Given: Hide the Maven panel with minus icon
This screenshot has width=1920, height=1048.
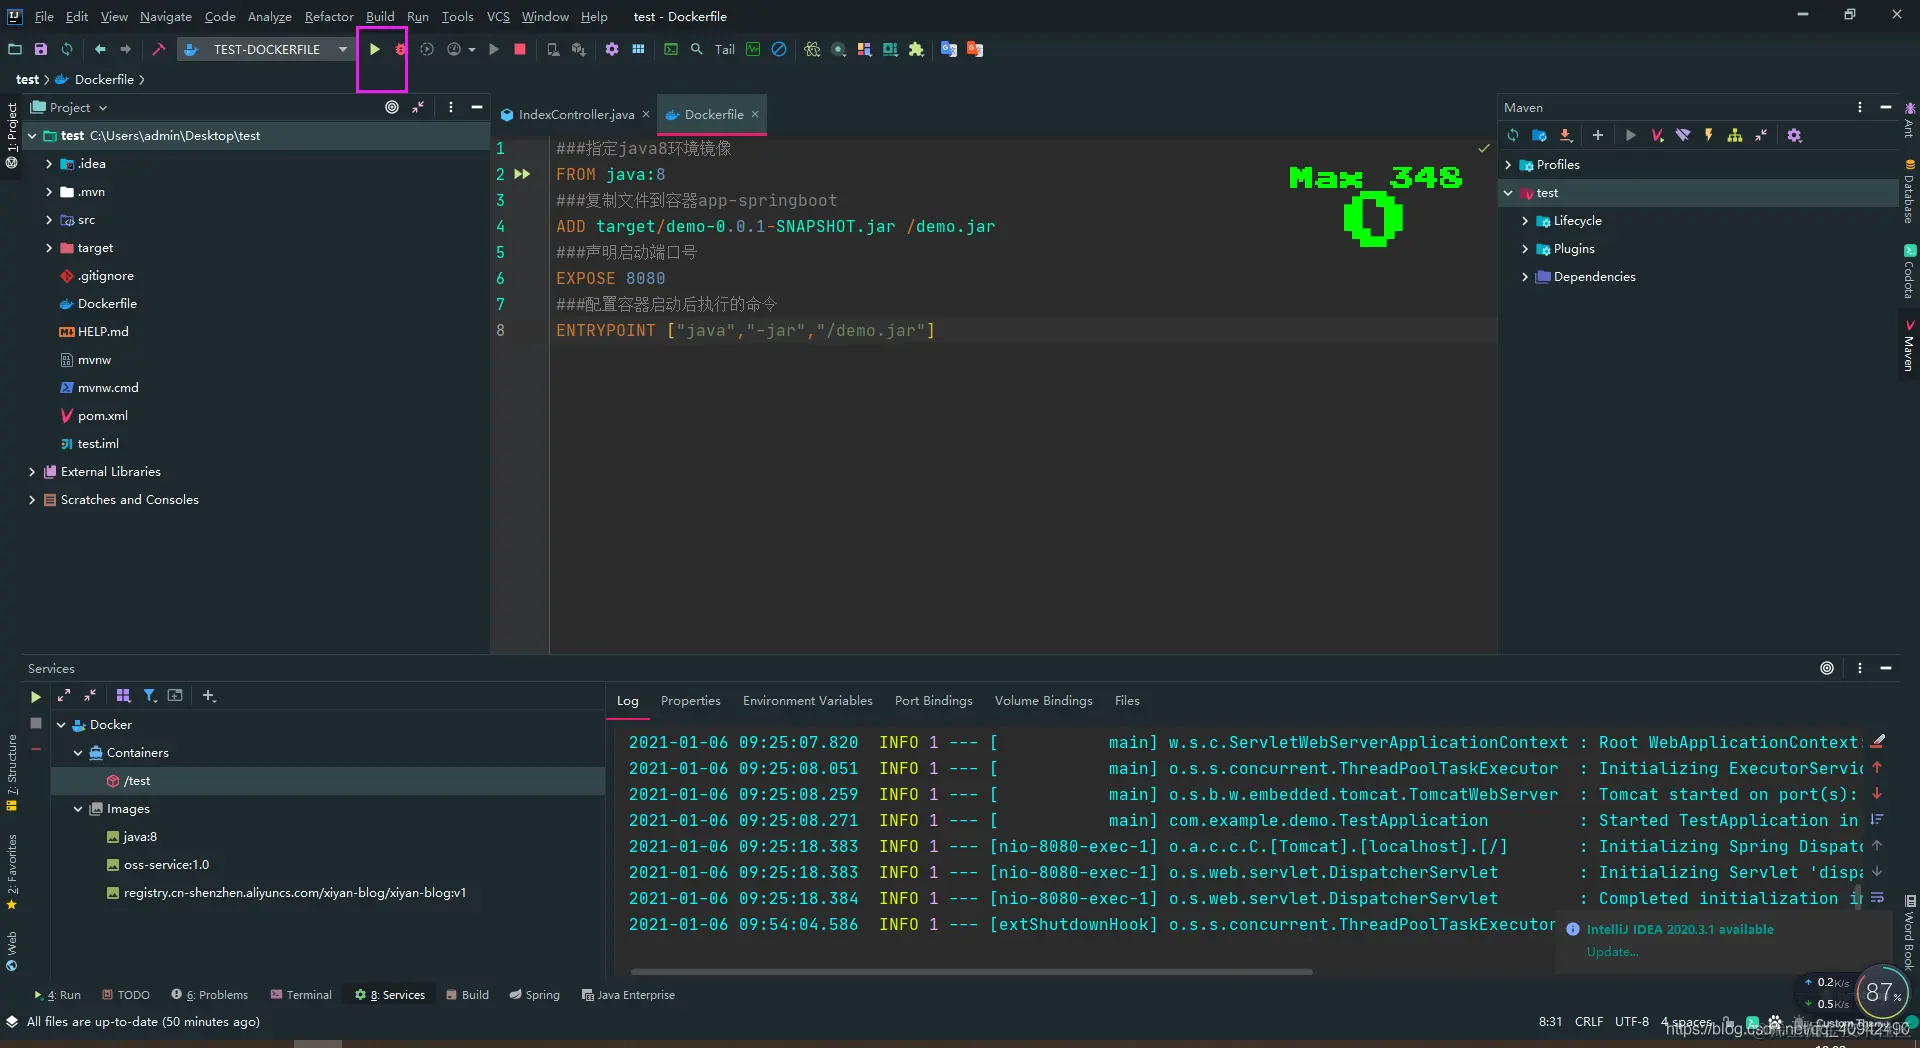Looking at the screenshot, I should click(1886, 107).
